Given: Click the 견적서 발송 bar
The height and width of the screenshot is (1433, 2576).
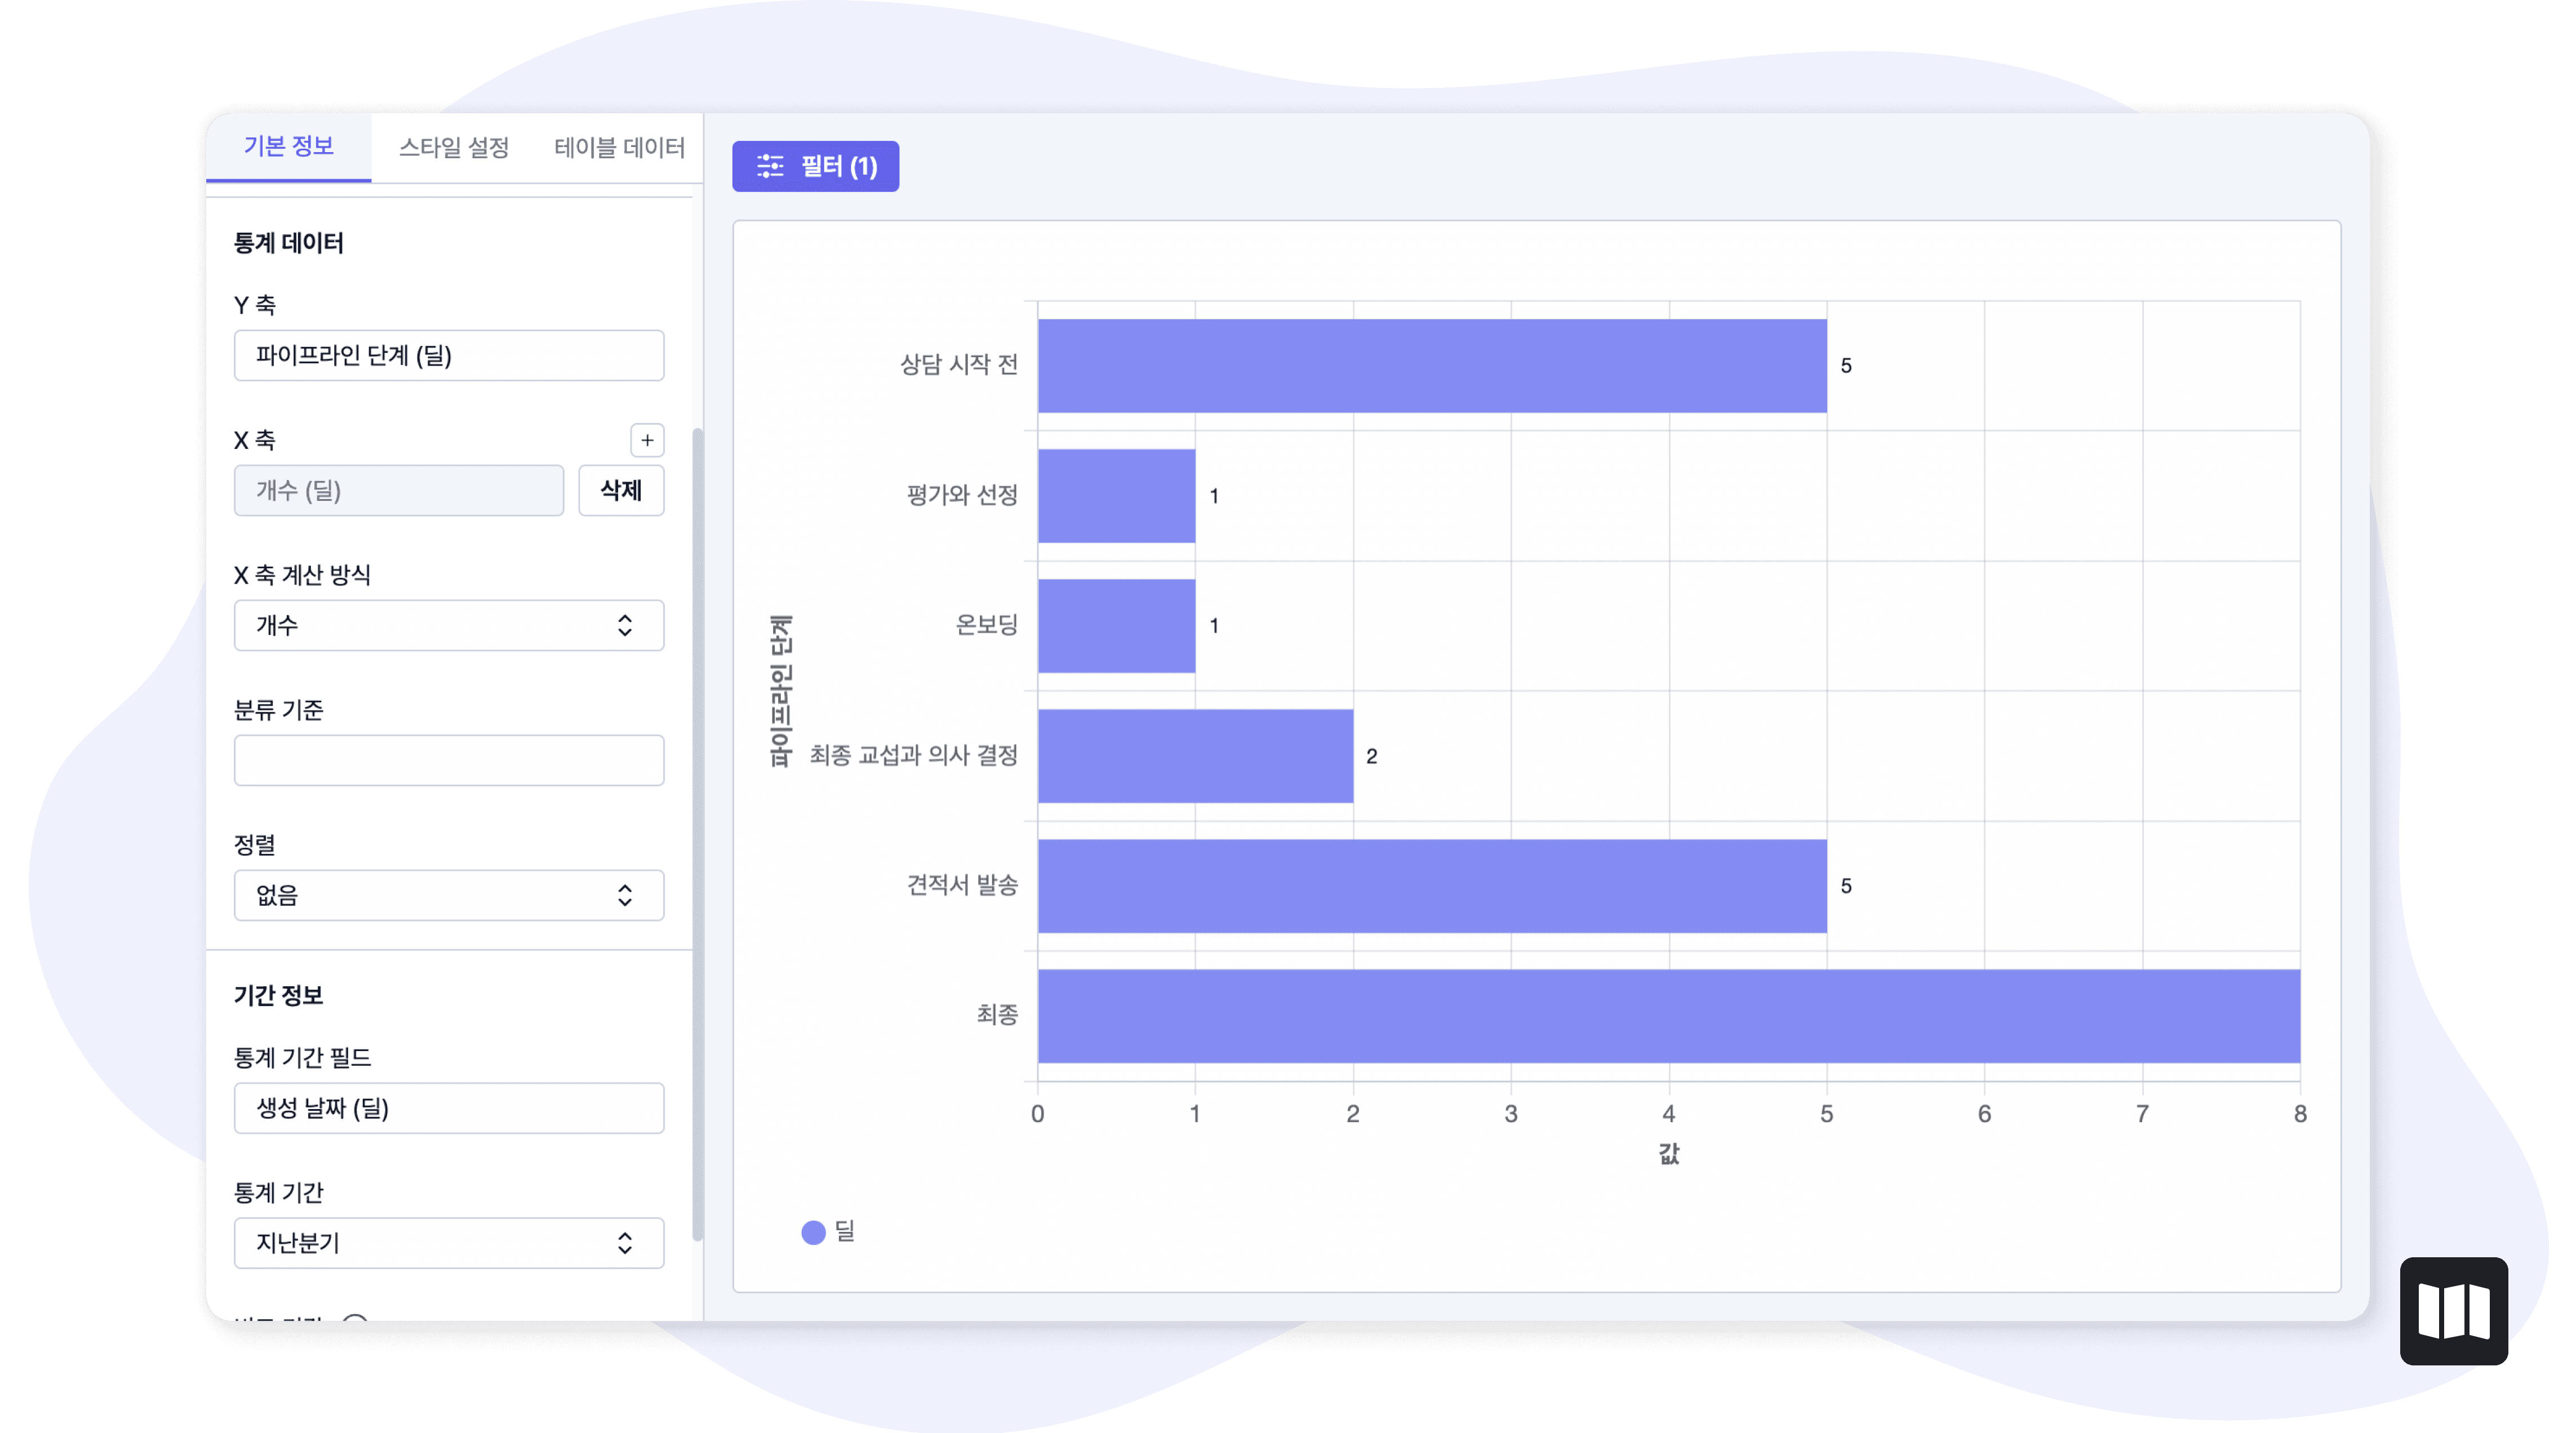Looking at the screenshot, I should click(x=1432, y=886).
